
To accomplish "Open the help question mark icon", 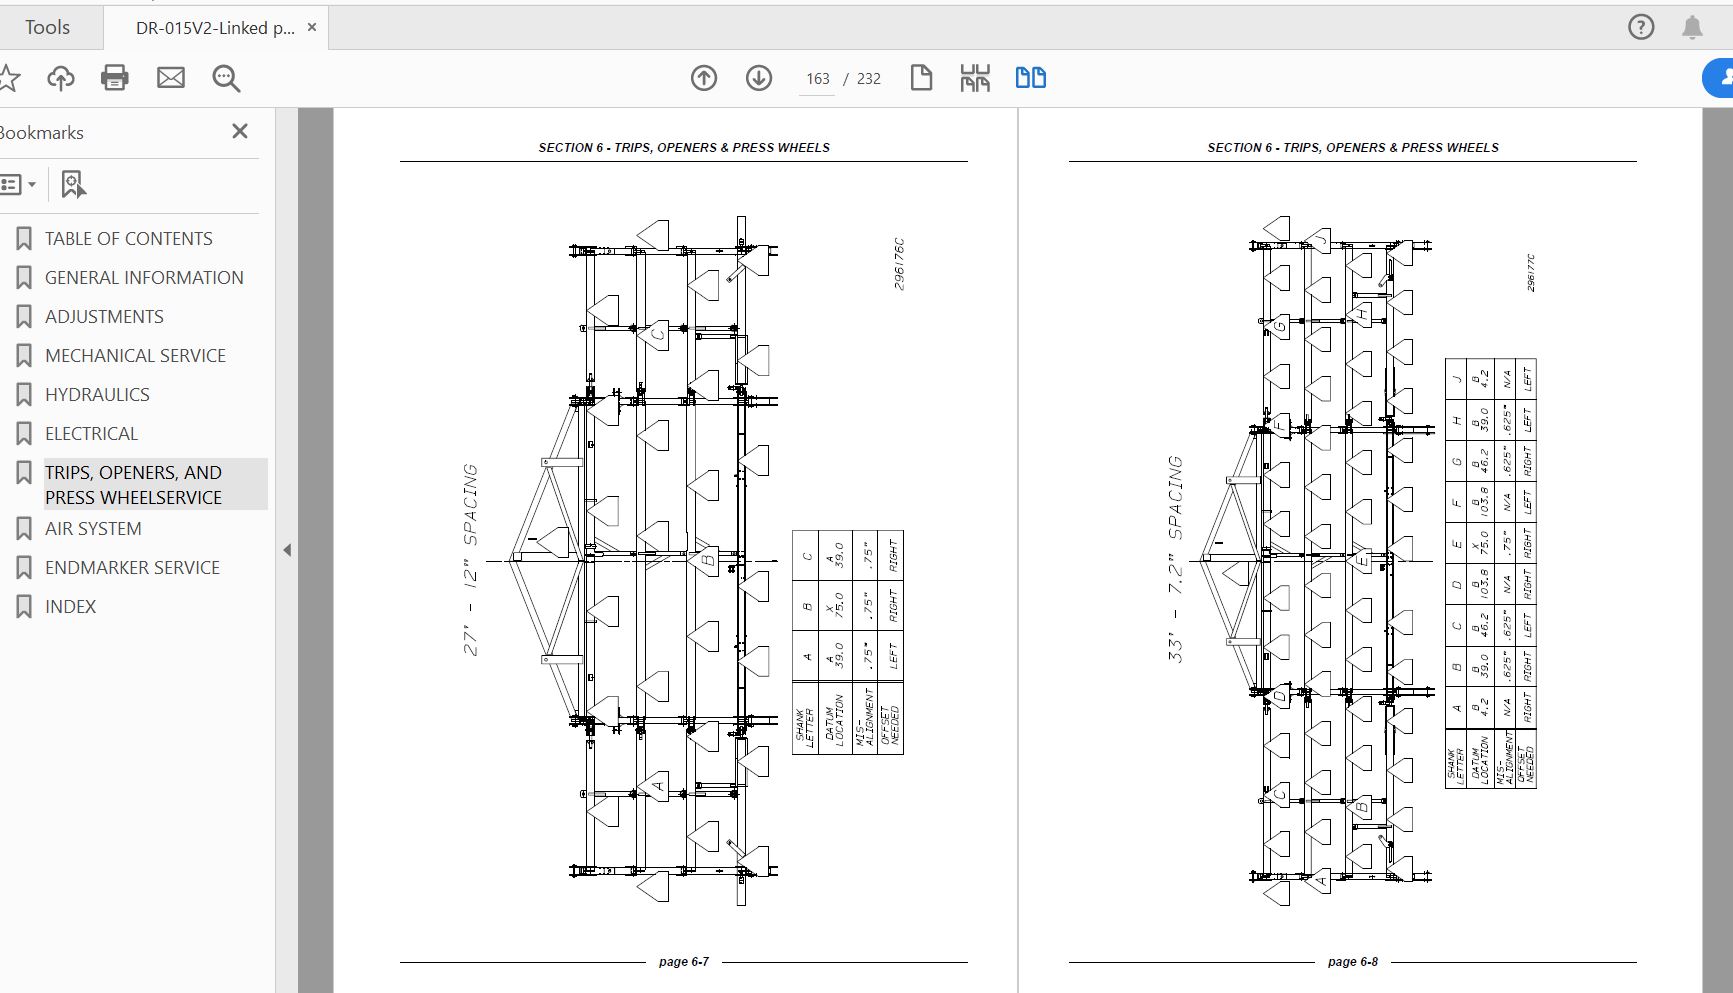I will 1641,27.
